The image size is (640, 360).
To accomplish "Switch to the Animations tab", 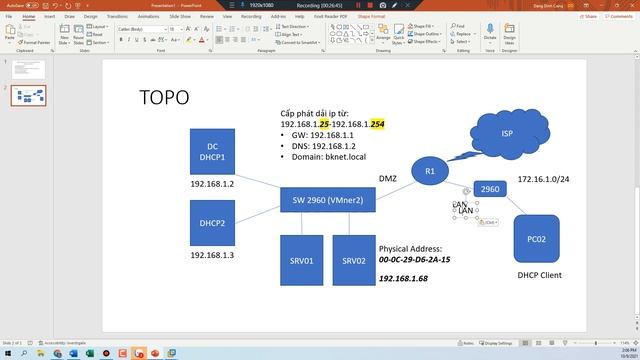I will [x=148, y=17].
